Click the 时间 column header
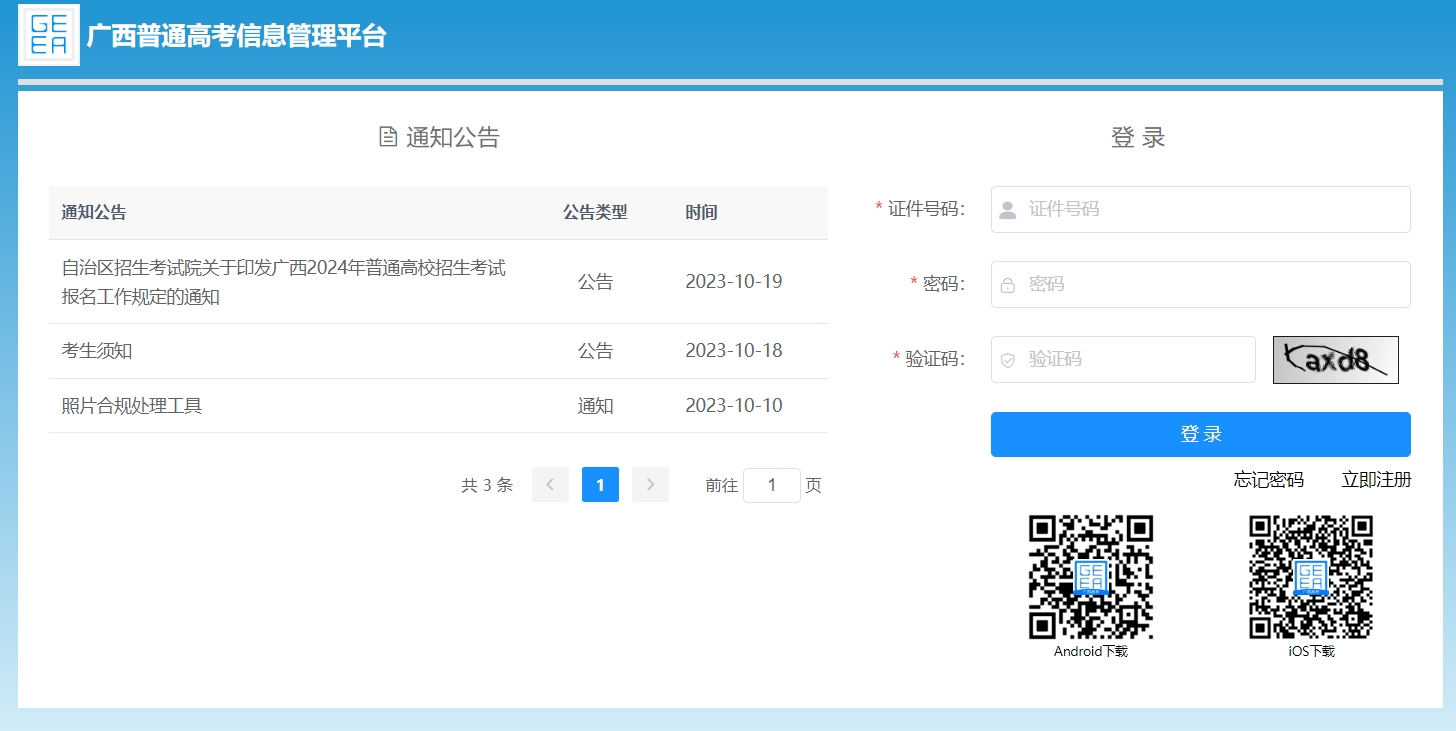 701,212
